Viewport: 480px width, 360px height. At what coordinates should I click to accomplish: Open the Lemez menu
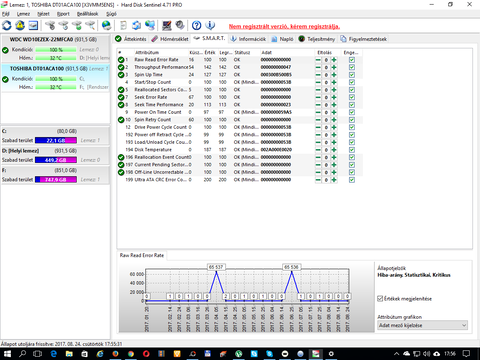(23, 14)
